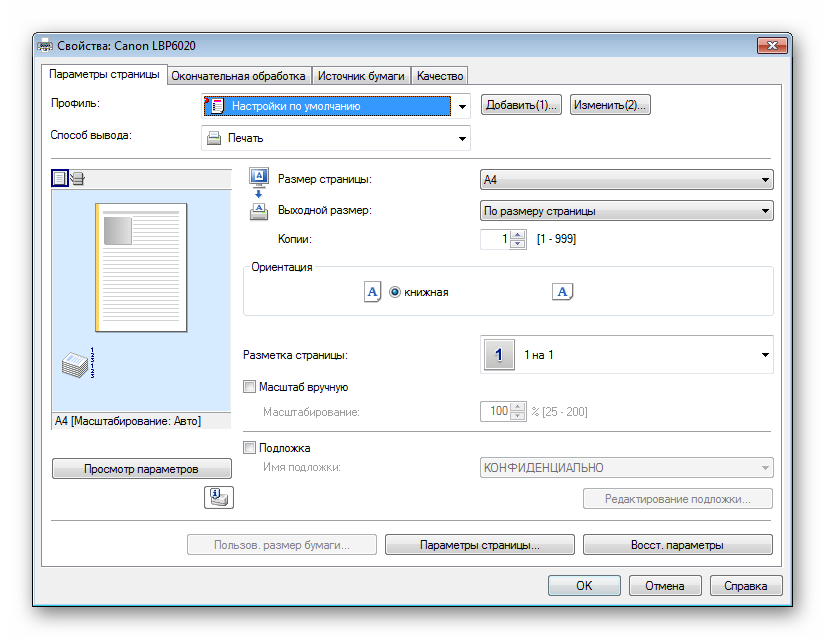Switch to the Качество tab

pyautogui.click(x=440, y=76)
